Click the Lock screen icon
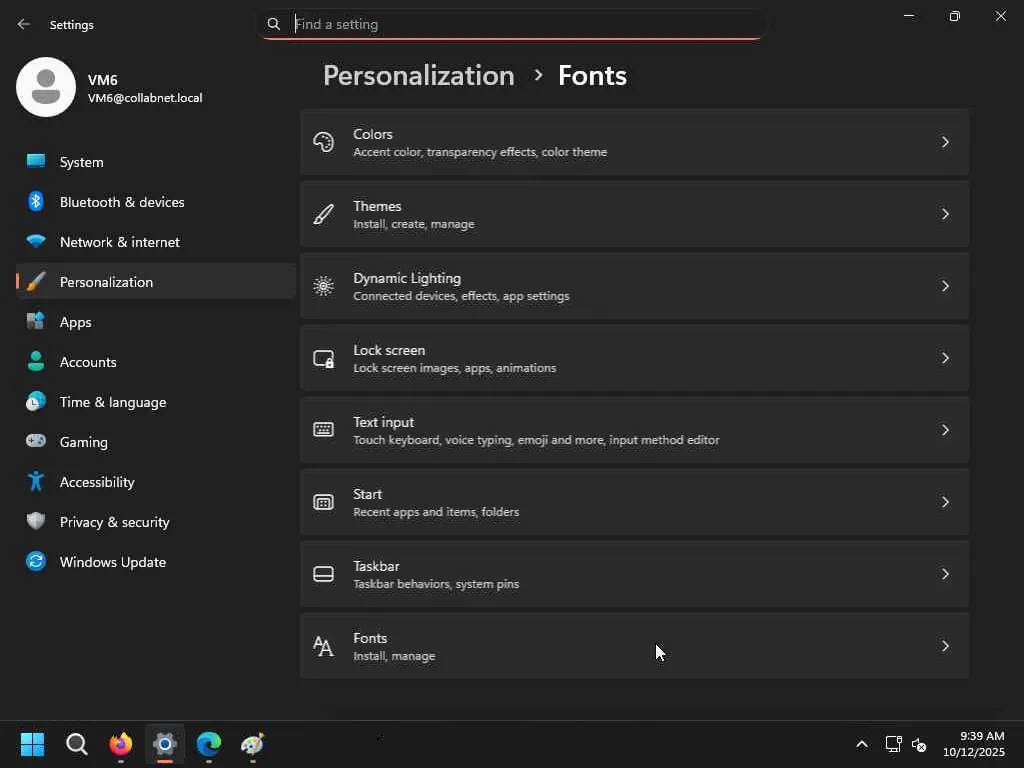Image resolution: width=1024 pixels, height=768 pixels. tap(323, 358)
